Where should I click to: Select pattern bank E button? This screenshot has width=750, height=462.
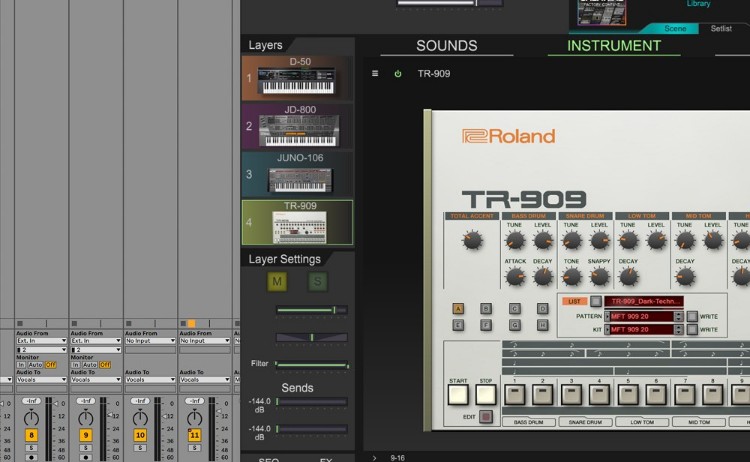click(x=458, y=325)
